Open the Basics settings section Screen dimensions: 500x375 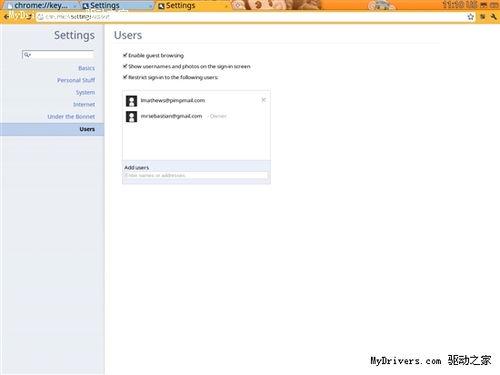tap(86, 68)
